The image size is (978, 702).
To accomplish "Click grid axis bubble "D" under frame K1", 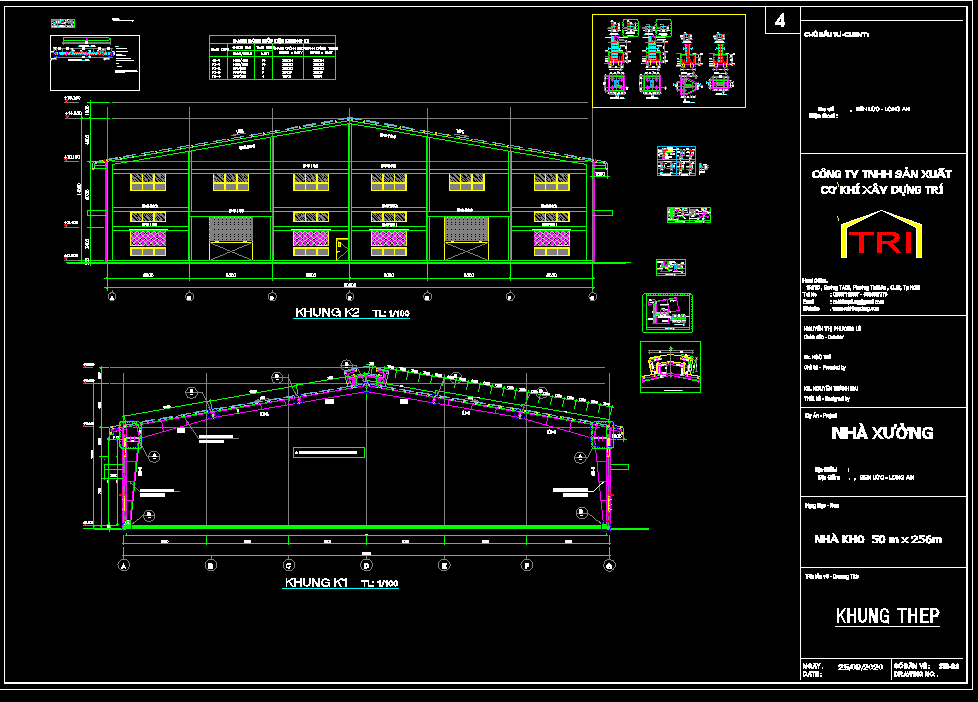I will click(x=366, y=565).
